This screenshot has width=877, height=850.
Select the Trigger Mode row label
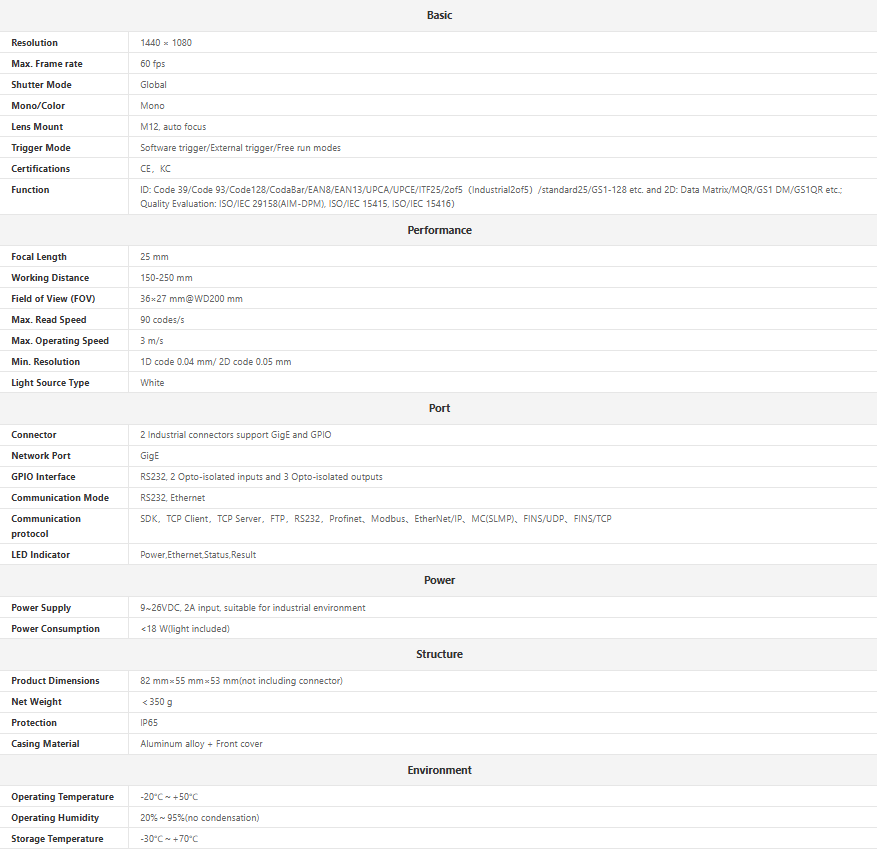tap(41, 148)
